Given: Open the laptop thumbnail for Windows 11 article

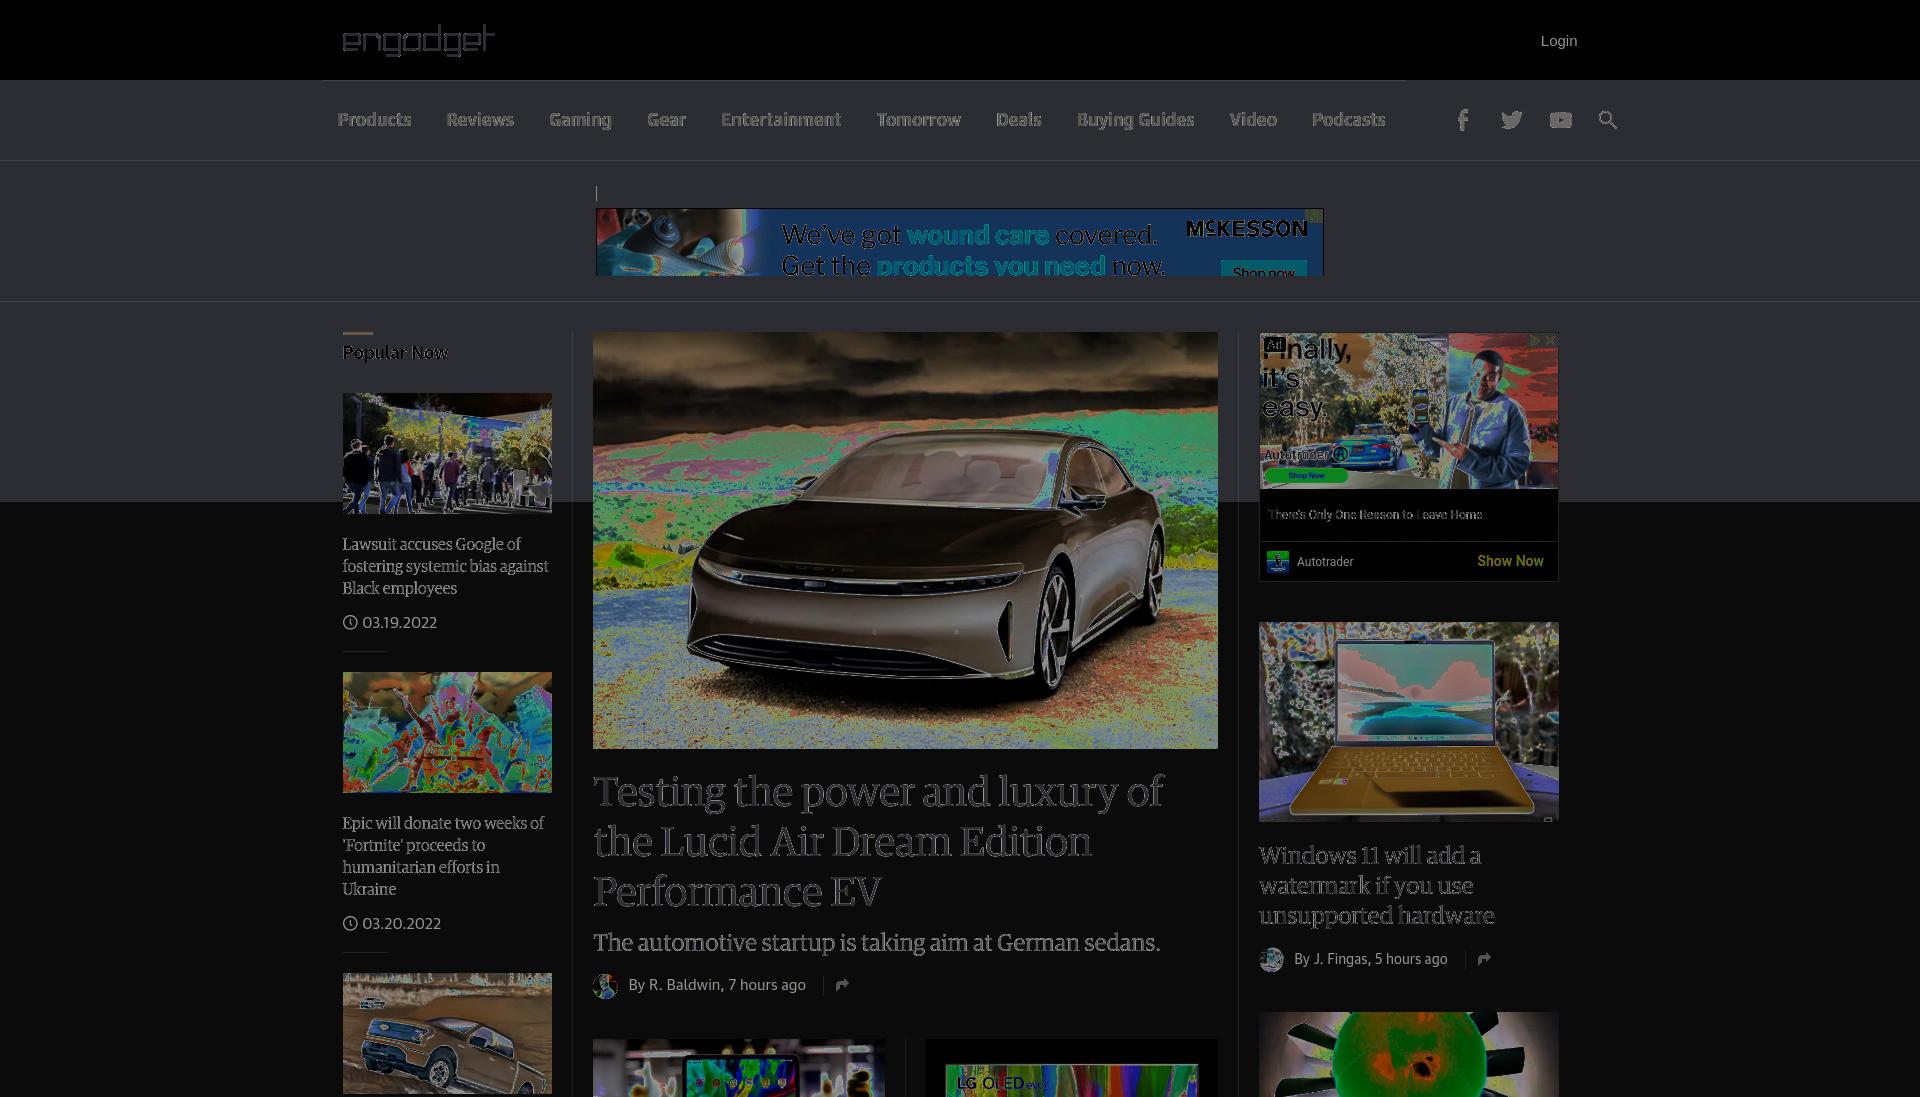Looking at the screenshot, I should point(1408,722).
